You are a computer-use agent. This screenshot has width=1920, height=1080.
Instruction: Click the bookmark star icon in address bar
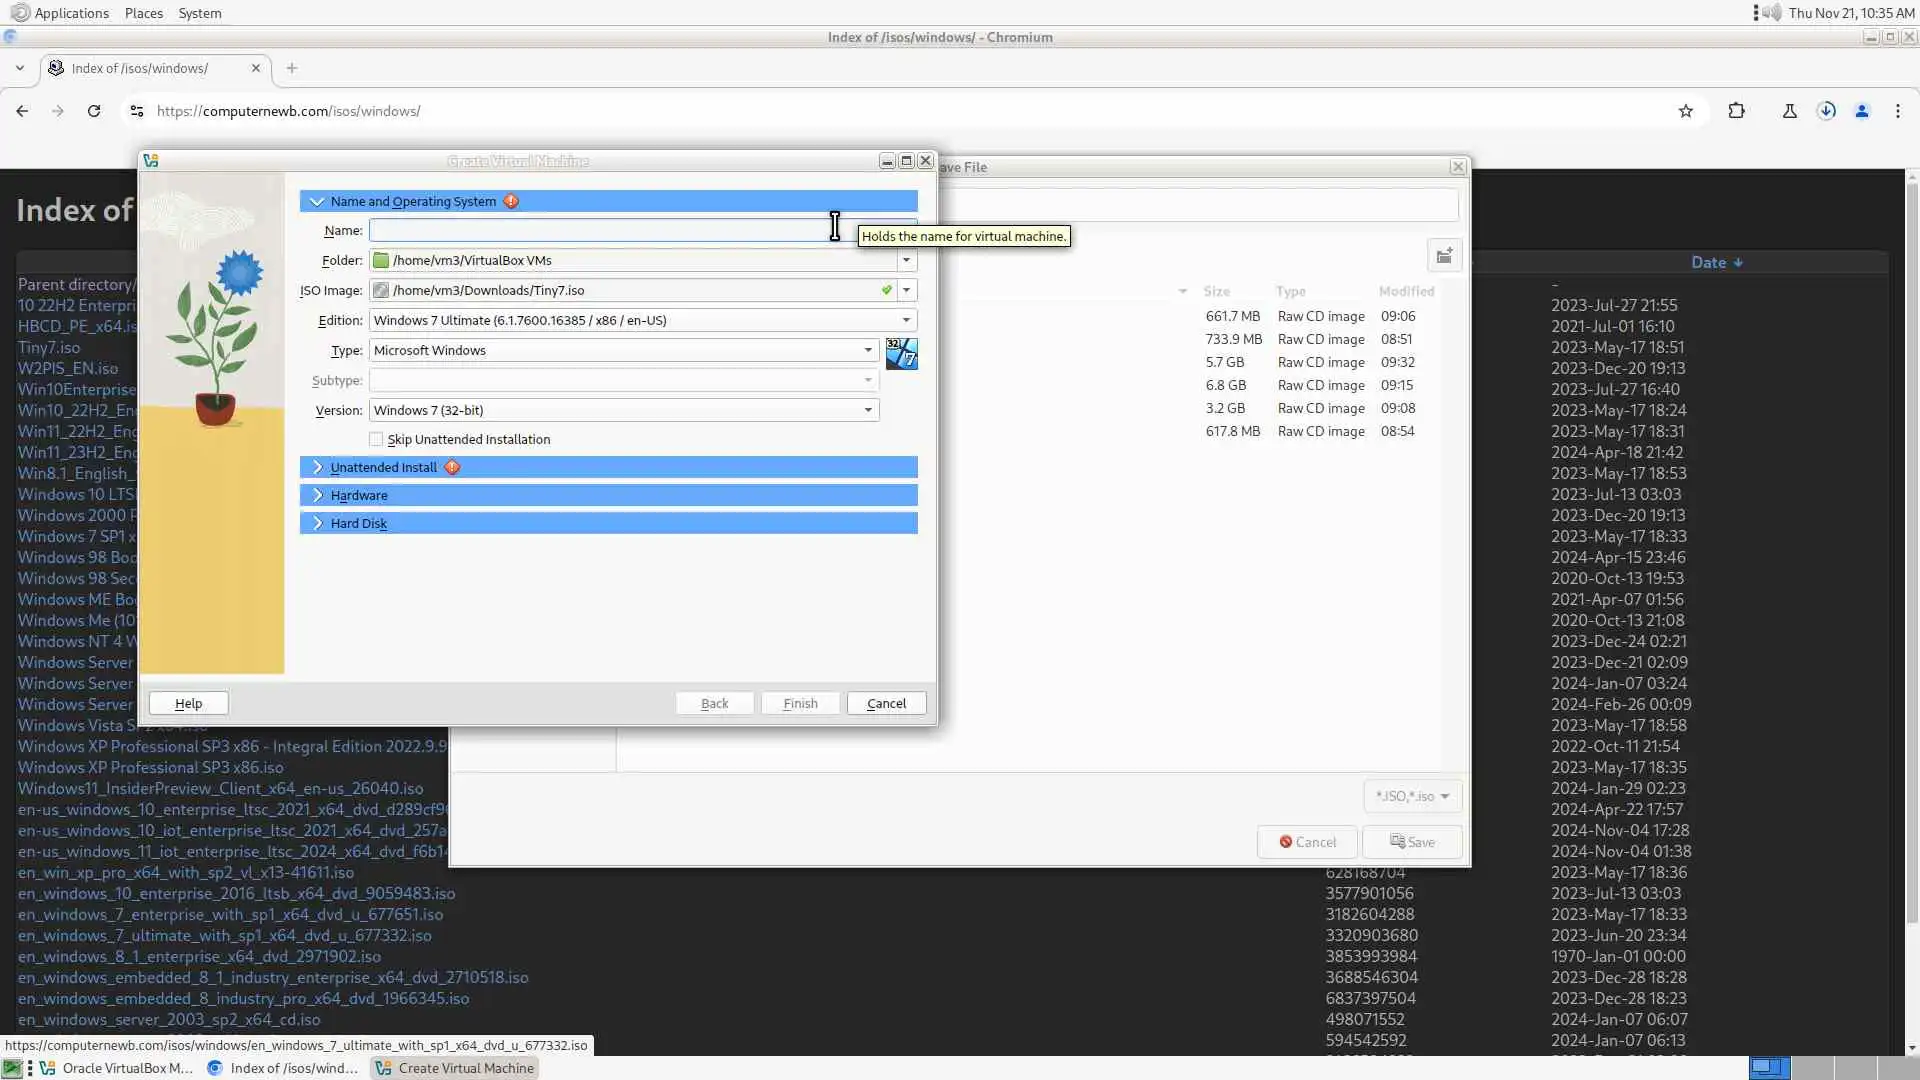(x=1686, y=111)
